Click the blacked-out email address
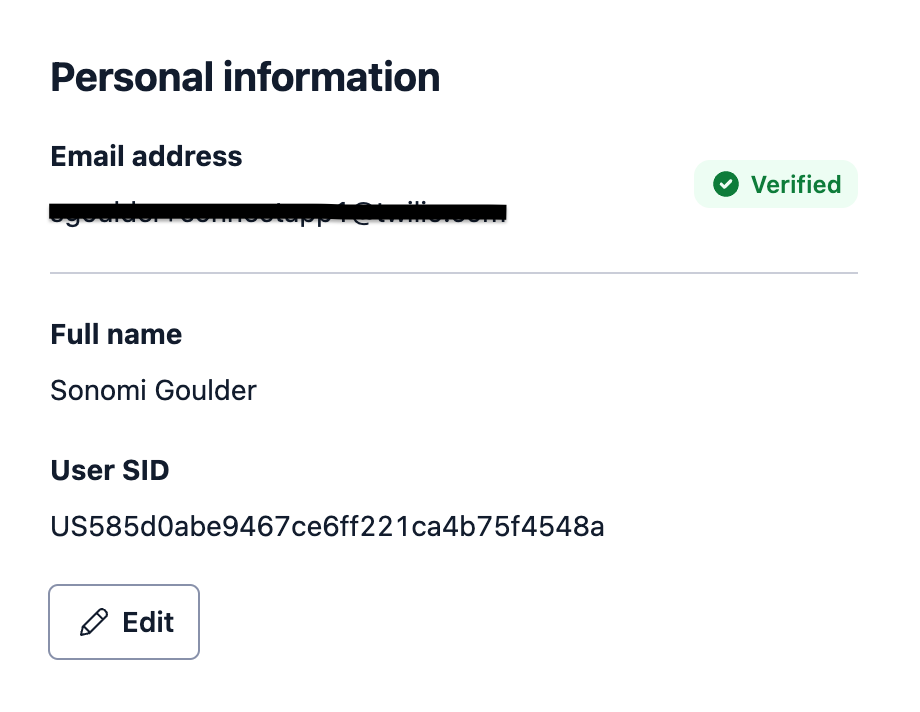Viewport: 920px width, 712px height. coord(278,212)
